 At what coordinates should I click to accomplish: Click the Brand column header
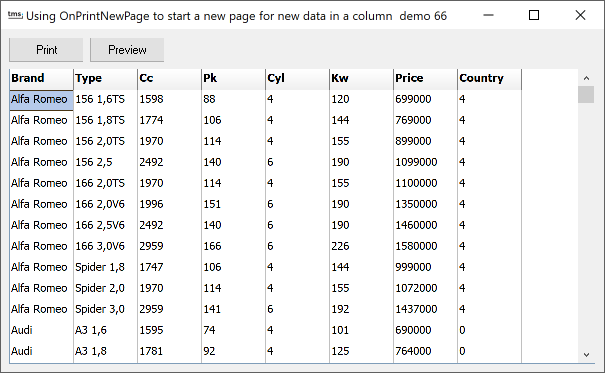pyautogui.click(x=41, y=79)
